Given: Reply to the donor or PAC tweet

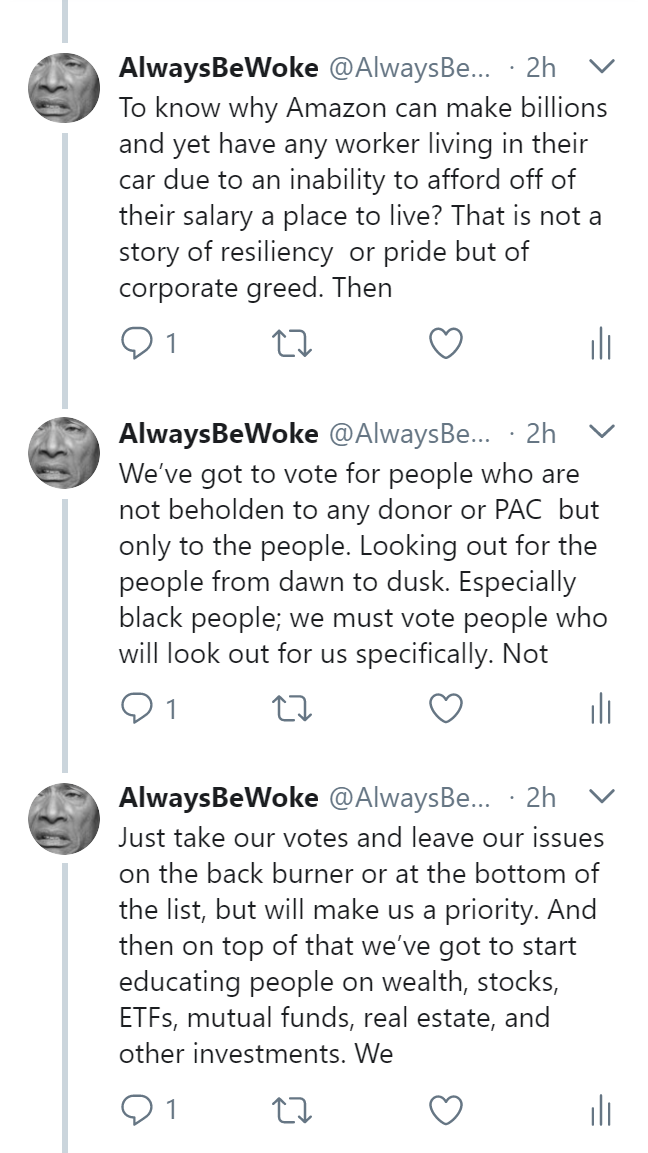Looking at the screenshot, I should coord(134,709).
